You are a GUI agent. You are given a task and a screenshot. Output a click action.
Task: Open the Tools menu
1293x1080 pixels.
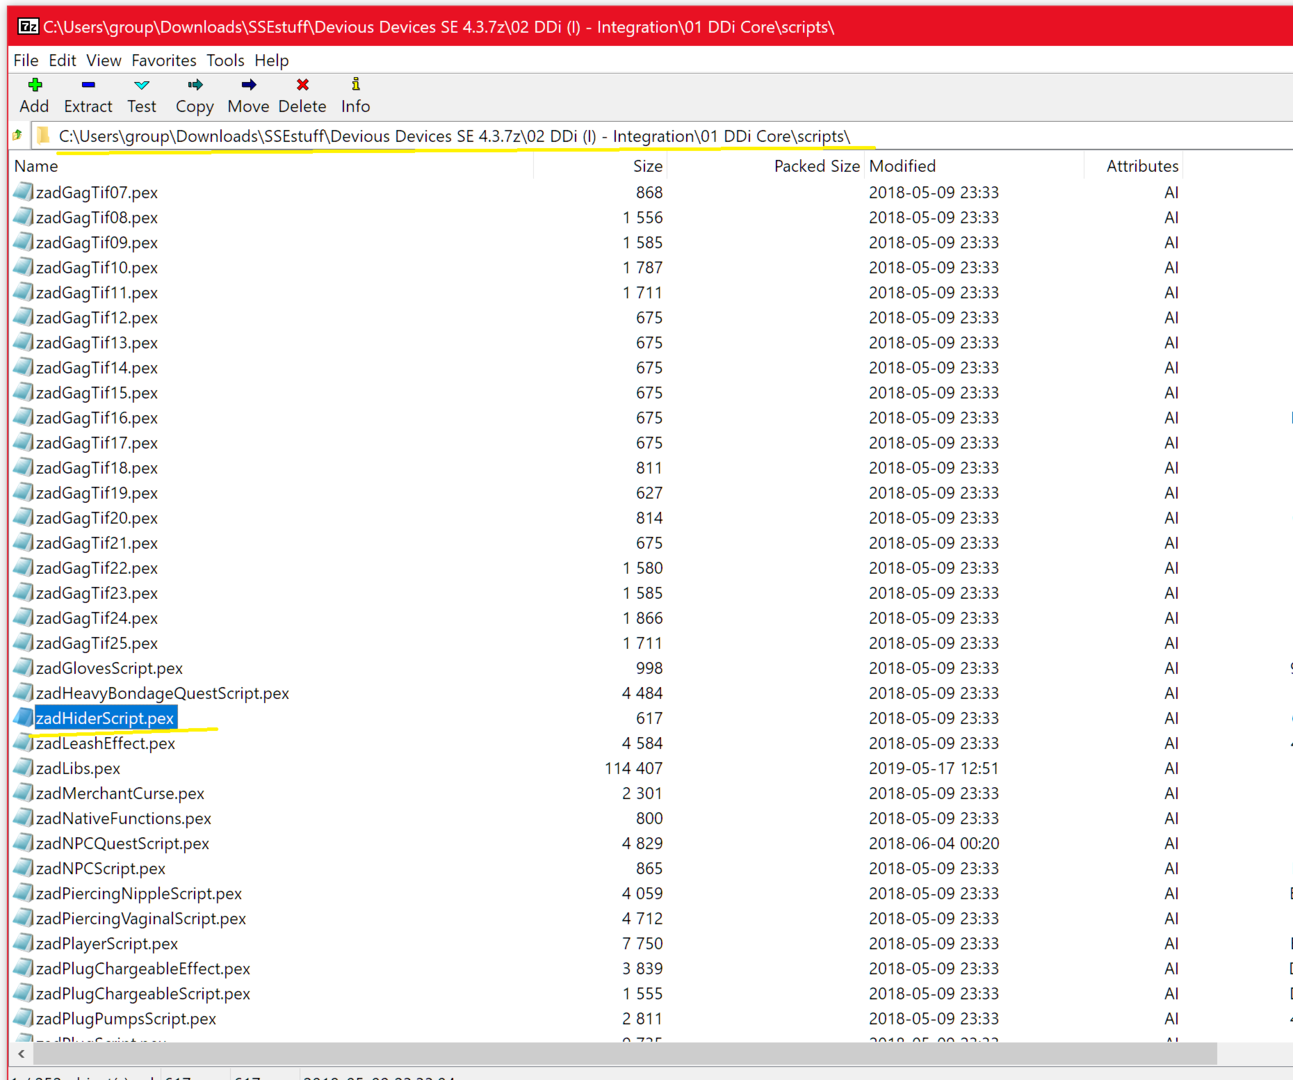(225, 60)
